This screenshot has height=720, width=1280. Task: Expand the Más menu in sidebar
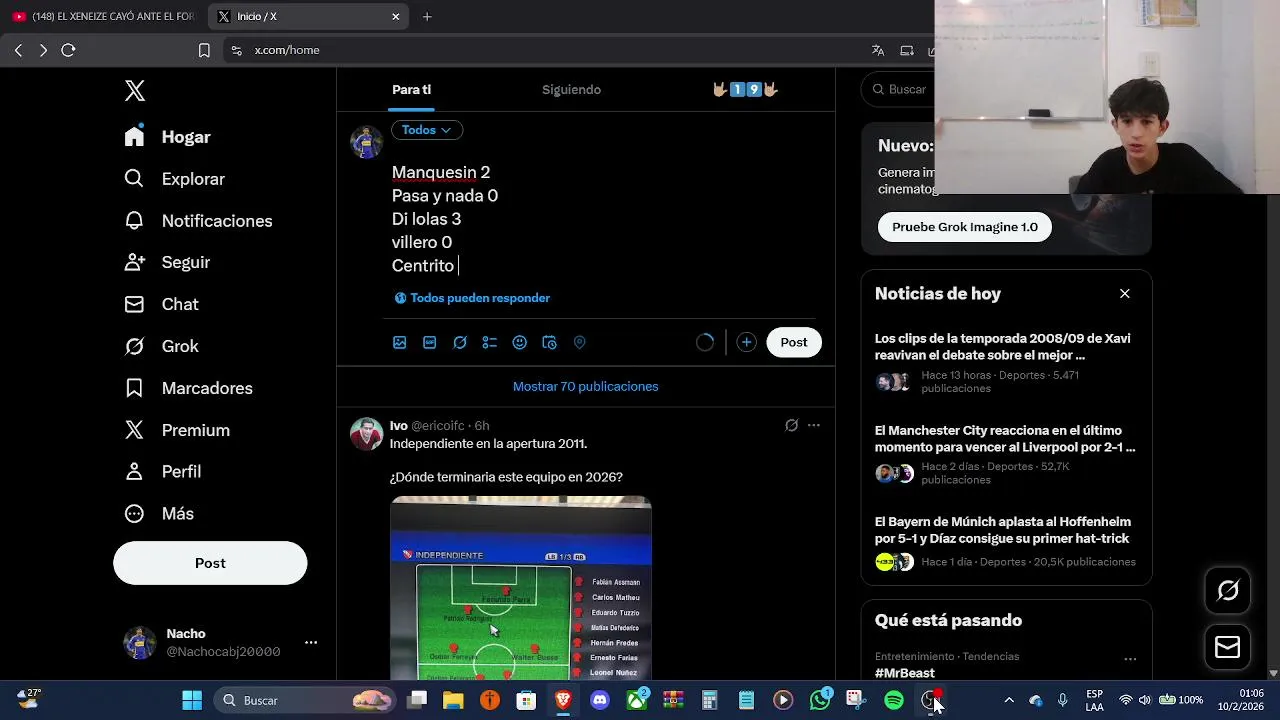pyautogui.click(x=158, y=513)
